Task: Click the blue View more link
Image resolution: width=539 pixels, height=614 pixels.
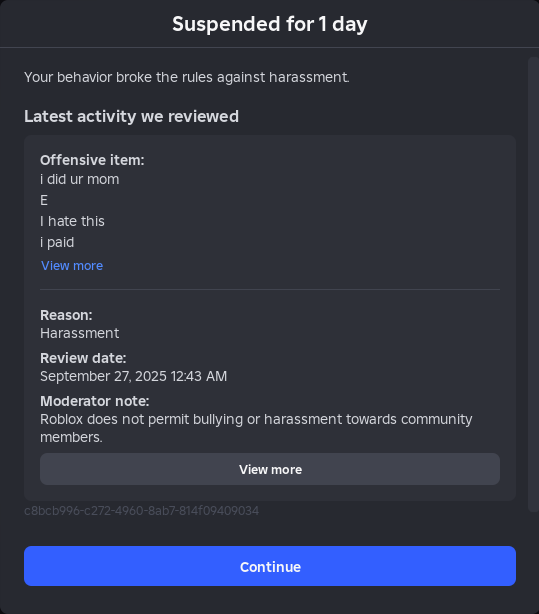Action: point(72,265)
